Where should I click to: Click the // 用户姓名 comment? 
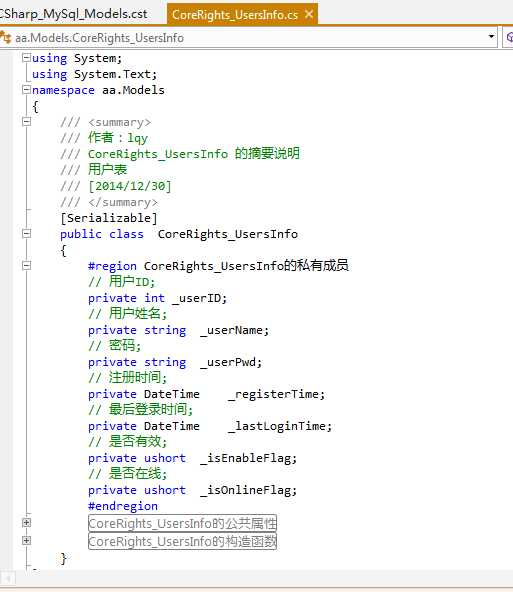pyautogui.click(x=127, y=314)
